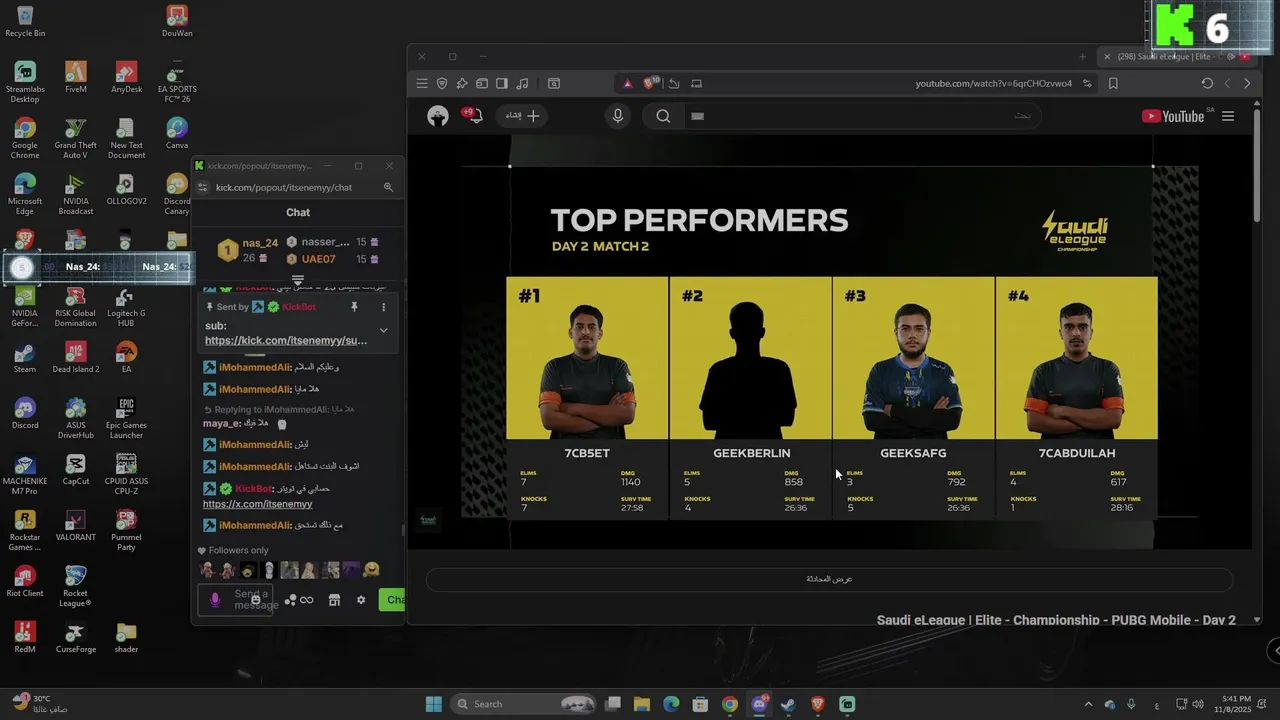Open Kick chat settings gear
Screen dimensions: 1280x720
tap(361, 600)
